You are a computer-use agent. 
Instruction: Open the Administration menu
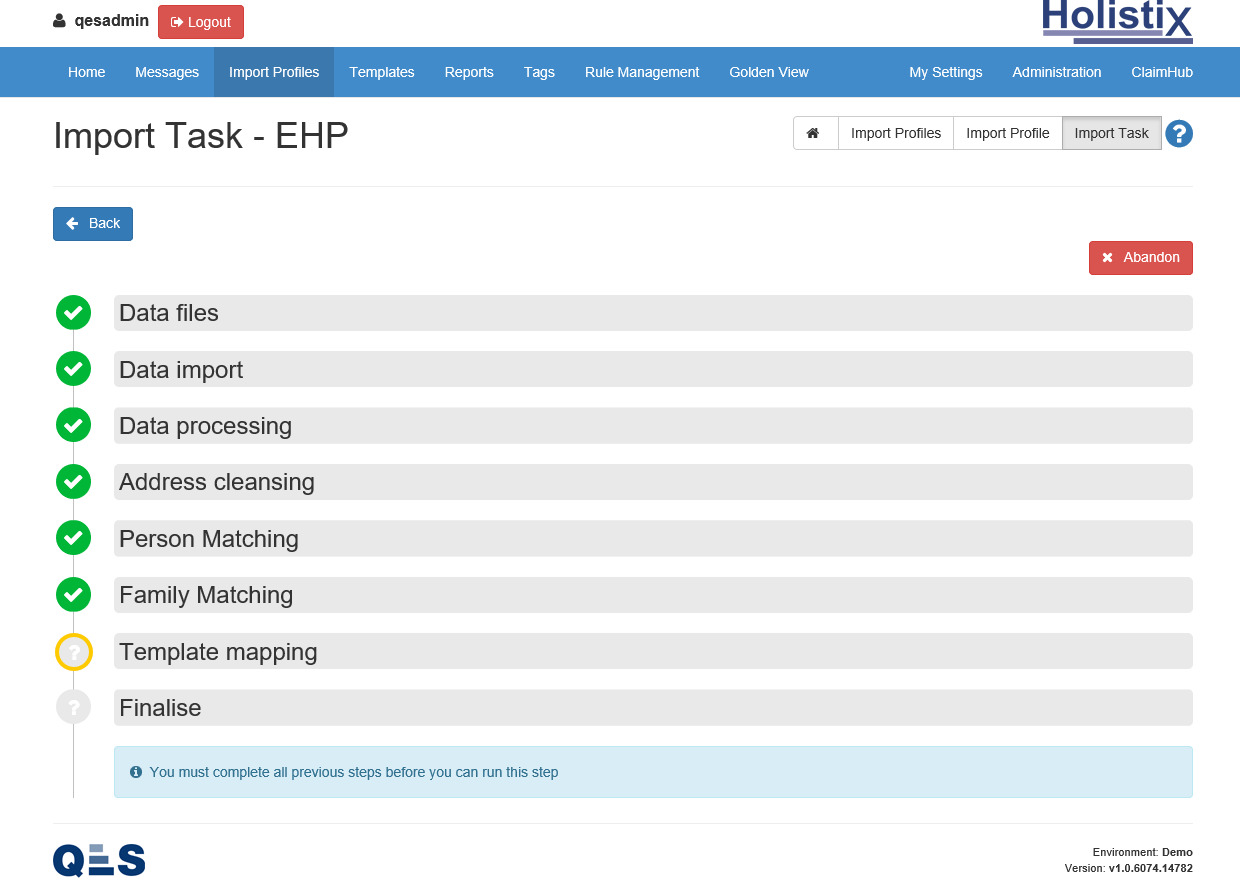click(1056, 72)
